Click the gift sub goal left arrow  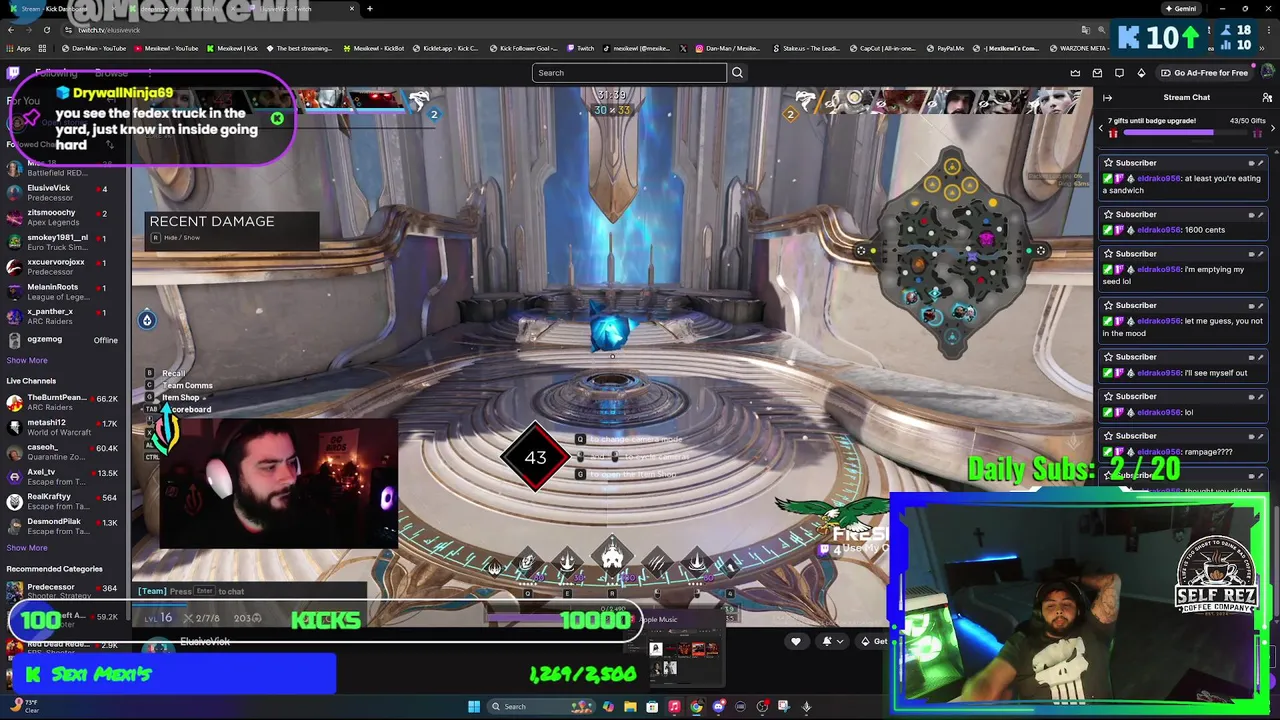(x=1101, y=128)
